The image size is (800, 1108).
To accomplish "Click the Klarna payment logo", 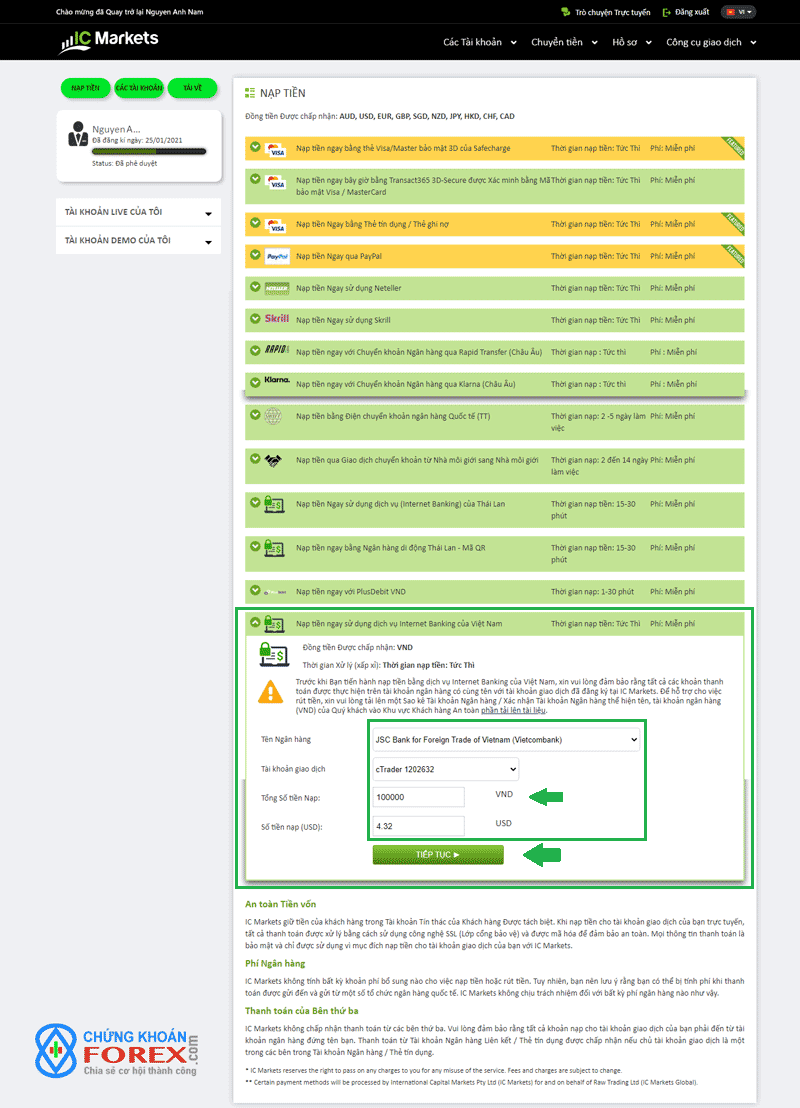I will click(277, 382).
